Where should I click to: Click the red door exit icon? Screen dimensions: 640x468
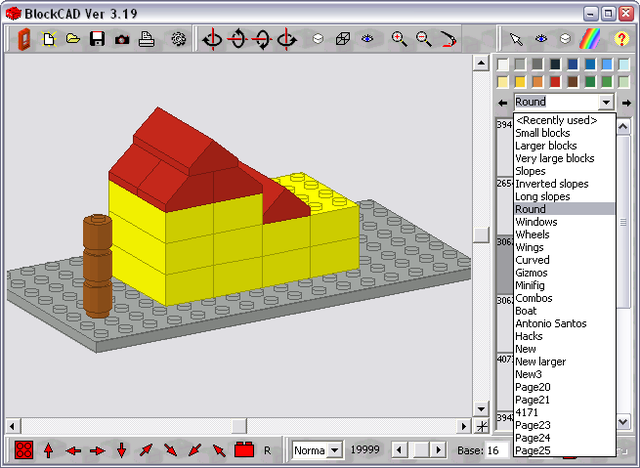pyautogui.click(x=24, y=39)
